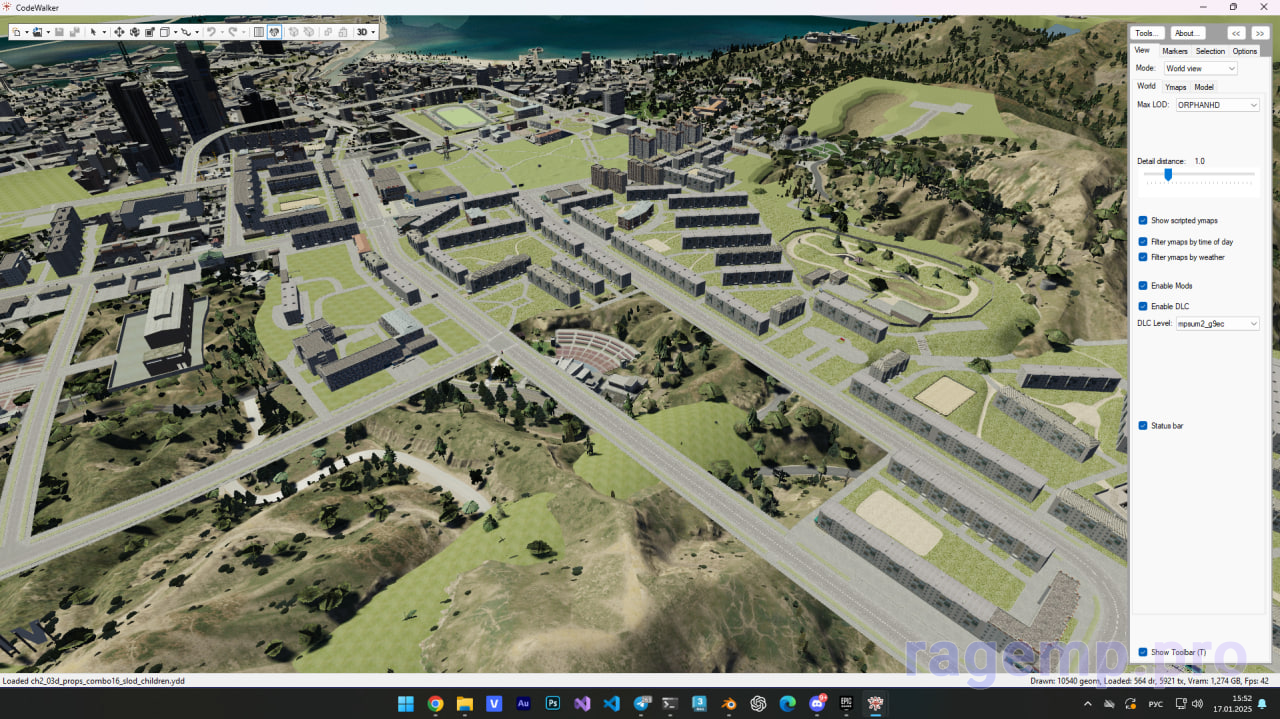The height and width of the screenshot is (719, 1280).
Task: Click the Detail distance slider handle
Action: [1168, 175]
